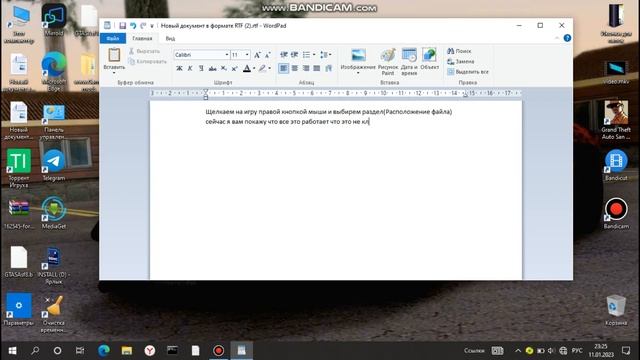The height and width of the screenshot is (360, 640).
Task: Click the Save icon in quick access toolbar
Action: click(122, 26)
